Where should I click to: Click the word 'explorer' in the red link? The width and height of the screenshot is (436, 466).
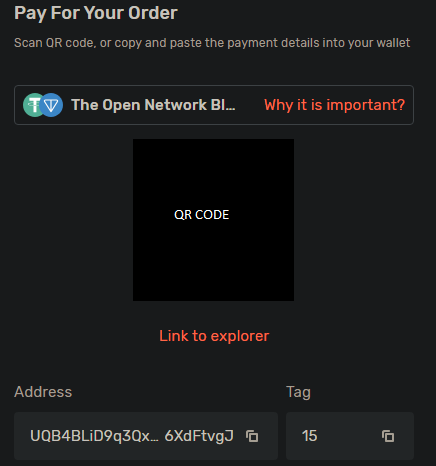239,336
